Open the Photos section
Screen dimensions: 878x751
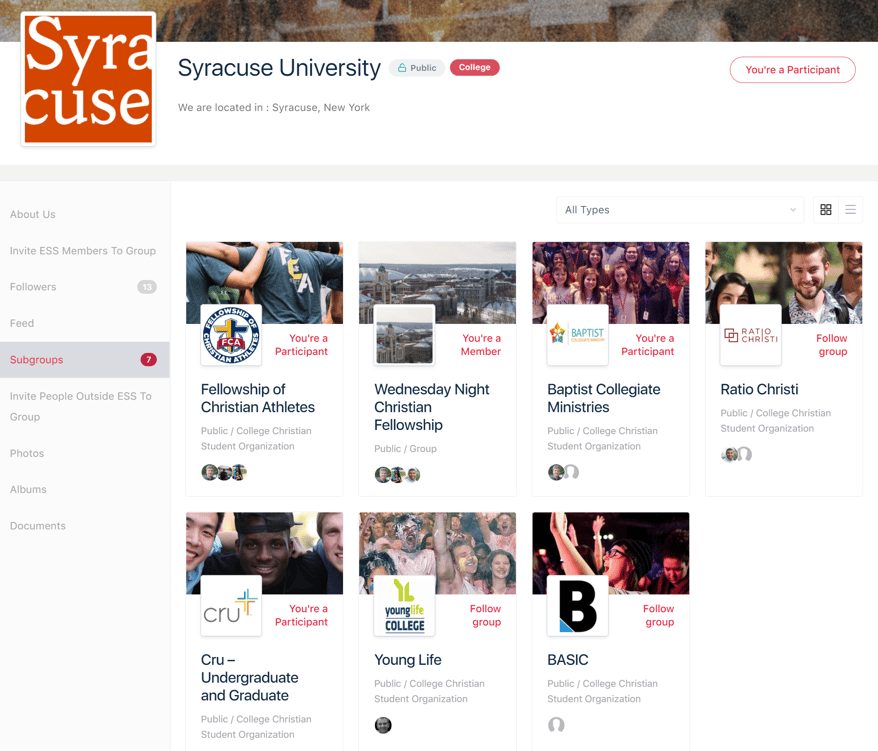coord(27,453)
